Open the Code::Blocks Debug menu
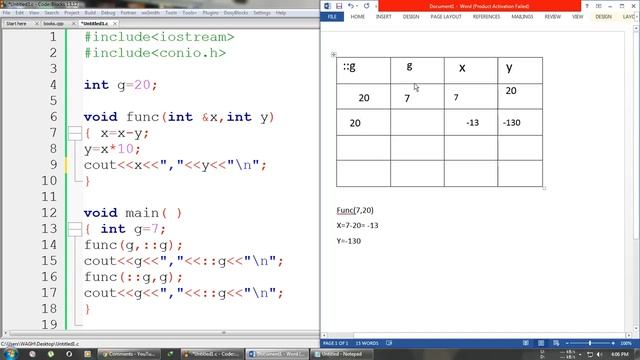This screenshot has width=640, height=360. 108,13
